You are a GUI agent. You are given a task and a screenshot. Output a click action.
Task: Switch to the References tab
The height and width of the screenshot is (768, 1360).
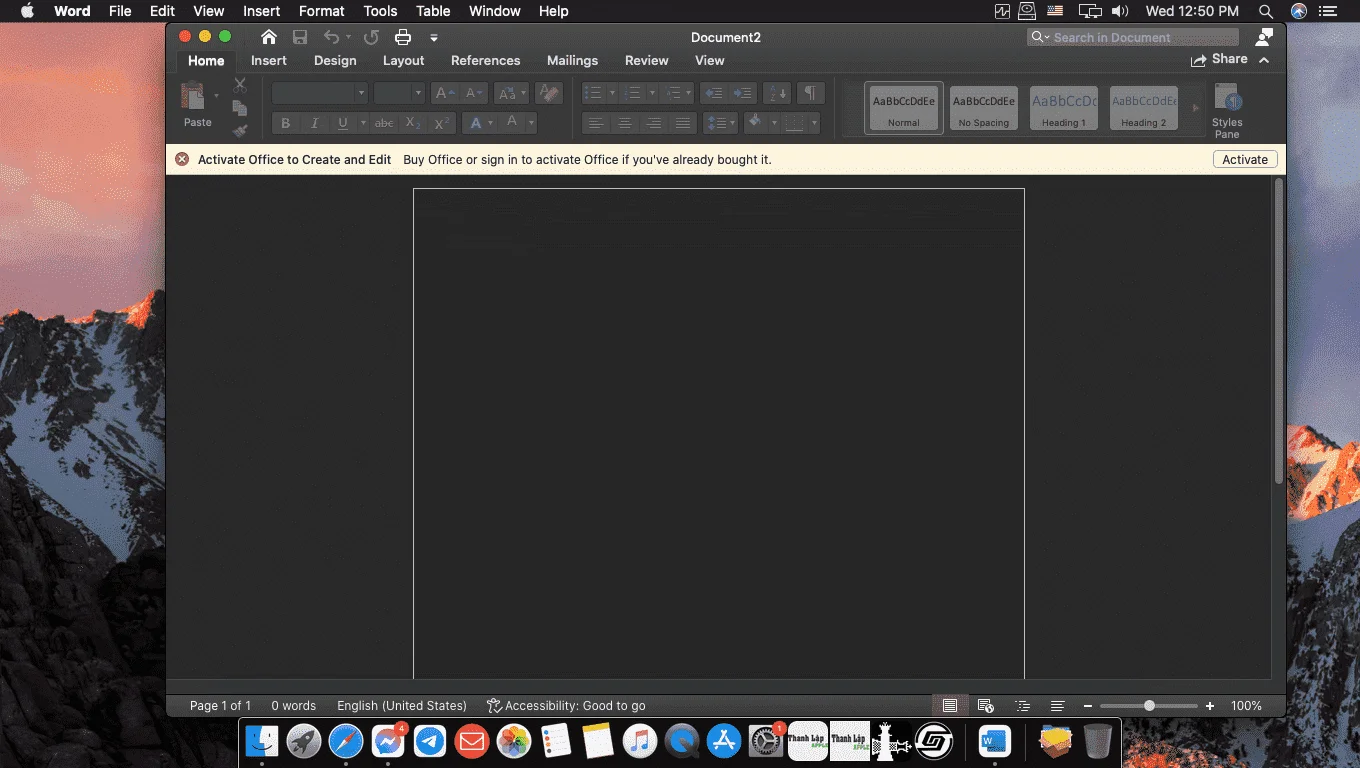486,60
